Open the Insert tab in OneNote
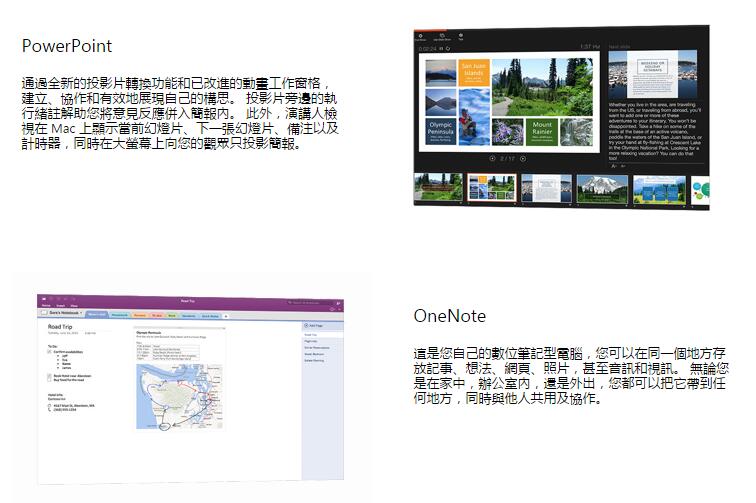 pos(61,305)
